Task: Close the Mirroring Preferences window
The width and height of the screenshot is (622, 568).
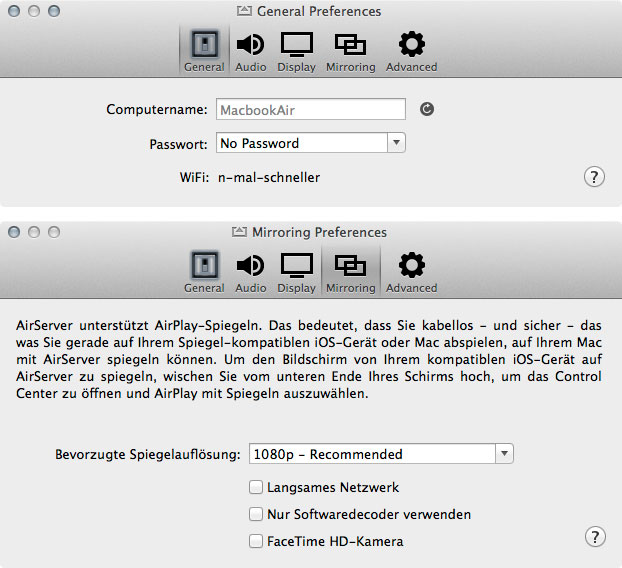Action: coord(14,232)
